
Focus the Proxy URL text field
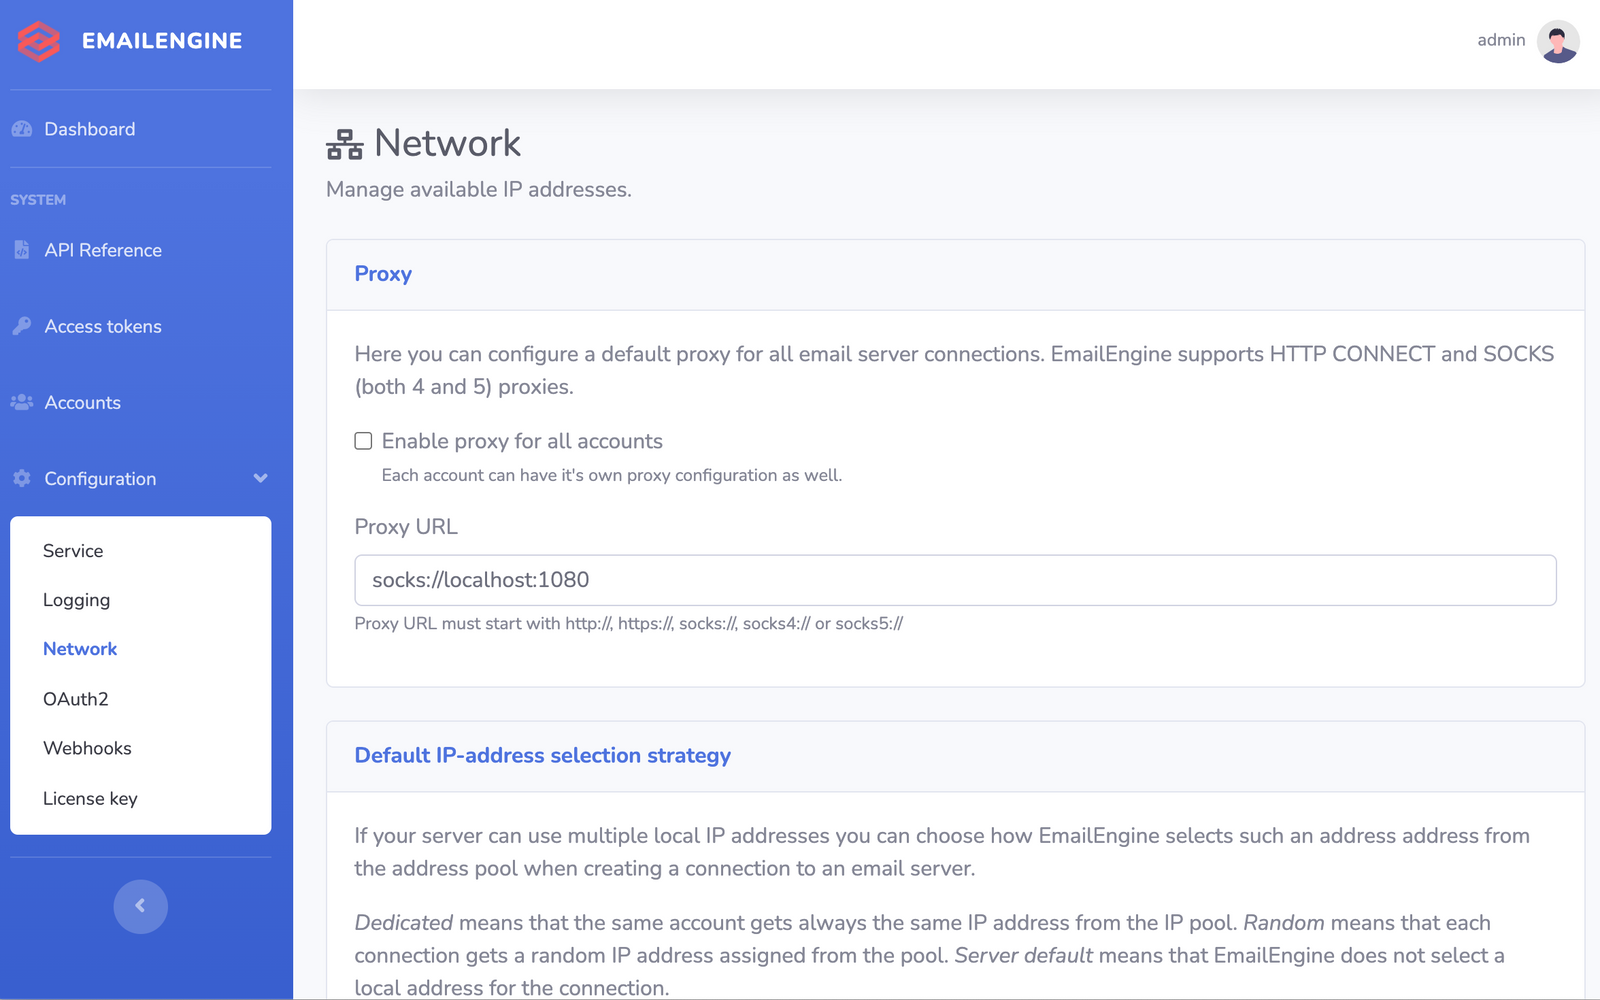click(x=955, y=580)
